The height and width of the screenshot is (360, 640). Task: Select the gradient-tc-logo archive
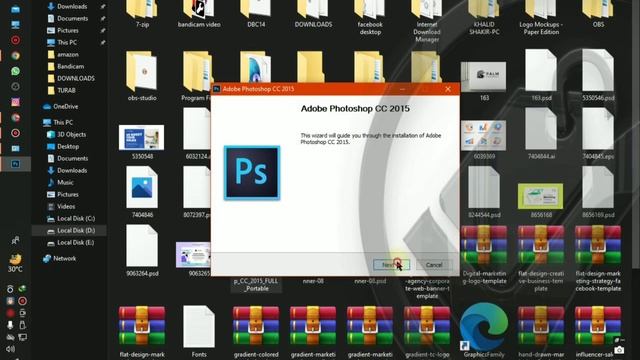pos(427,331)
